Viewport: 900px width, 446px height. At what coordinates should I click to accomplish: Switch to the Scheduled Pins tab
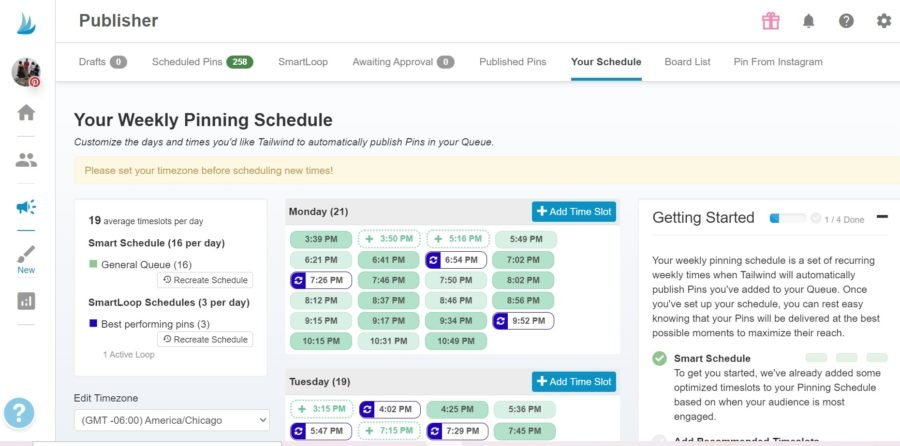point(201,62)
